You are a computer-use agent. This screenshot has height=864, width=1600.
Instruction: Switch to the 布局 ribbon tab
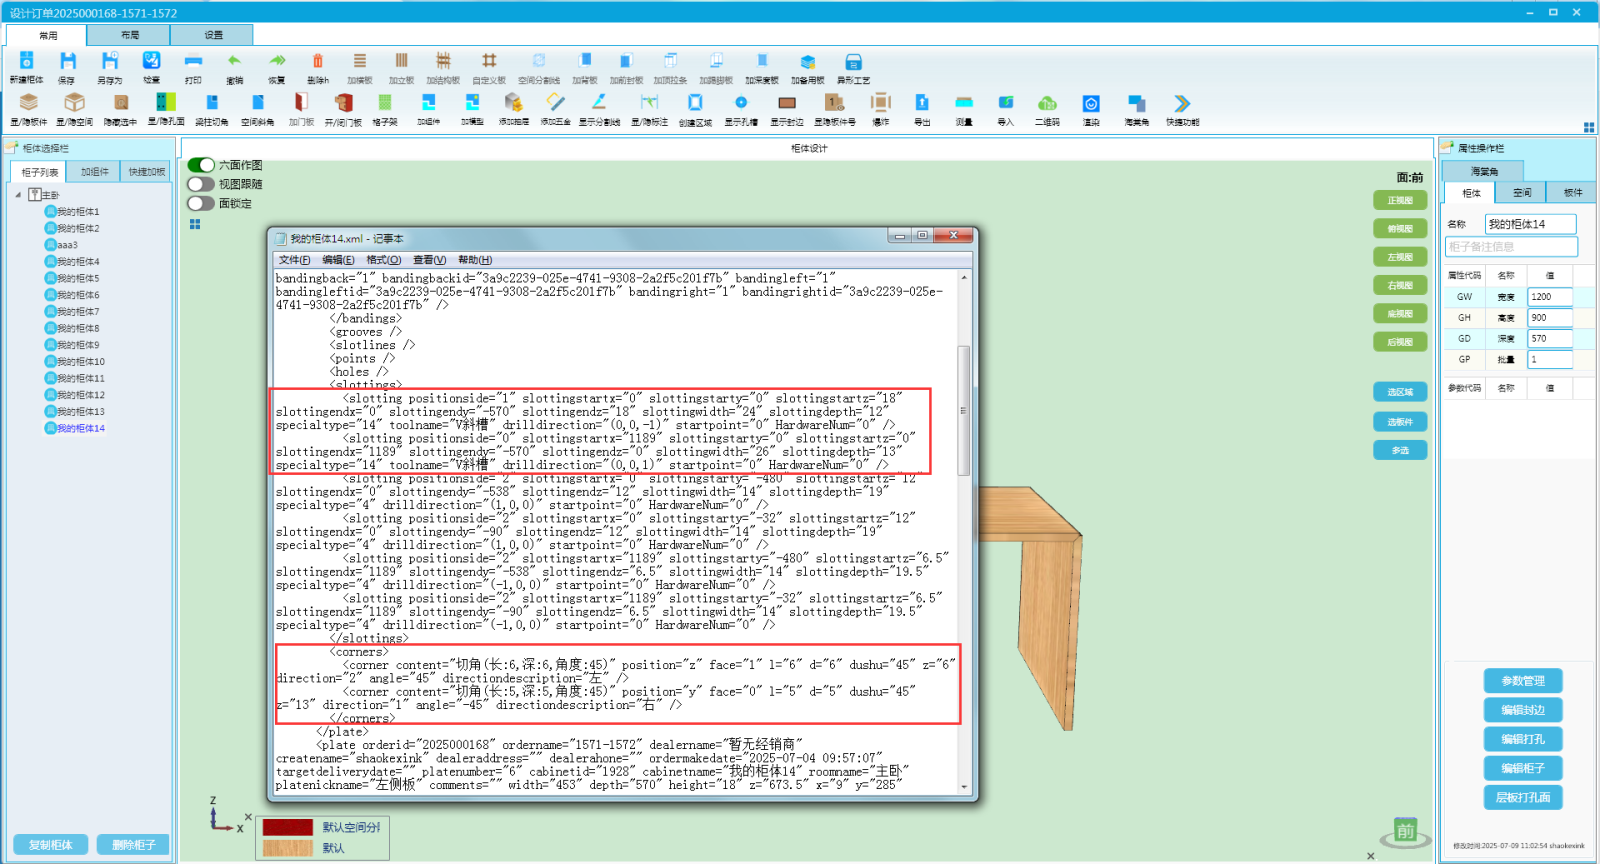(130, 35)
